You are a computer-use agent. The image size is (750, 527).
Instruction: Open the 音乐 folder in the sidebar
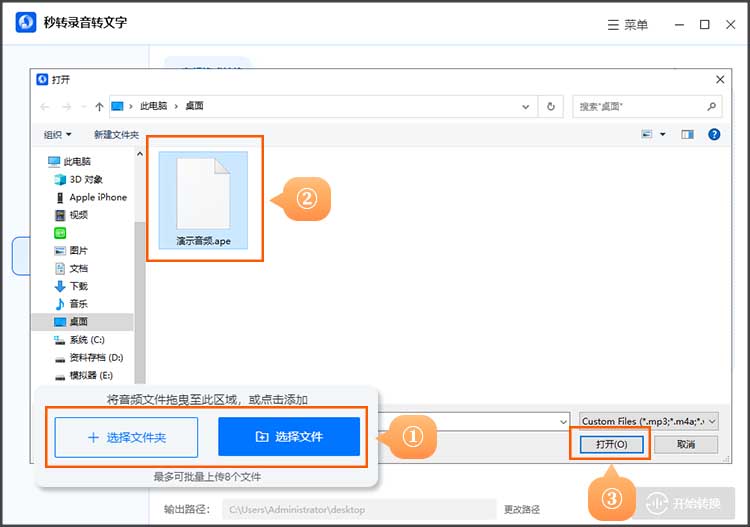pyautogui.click(x=77, y=304)
